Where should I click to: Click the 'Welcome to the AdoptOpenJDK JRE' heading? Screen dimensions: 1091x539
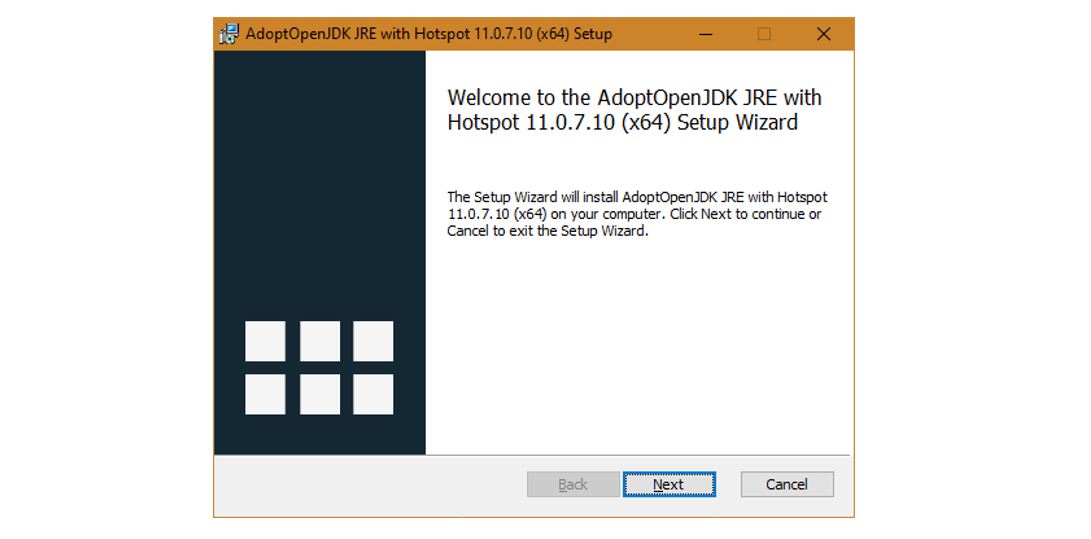point(635,109)
